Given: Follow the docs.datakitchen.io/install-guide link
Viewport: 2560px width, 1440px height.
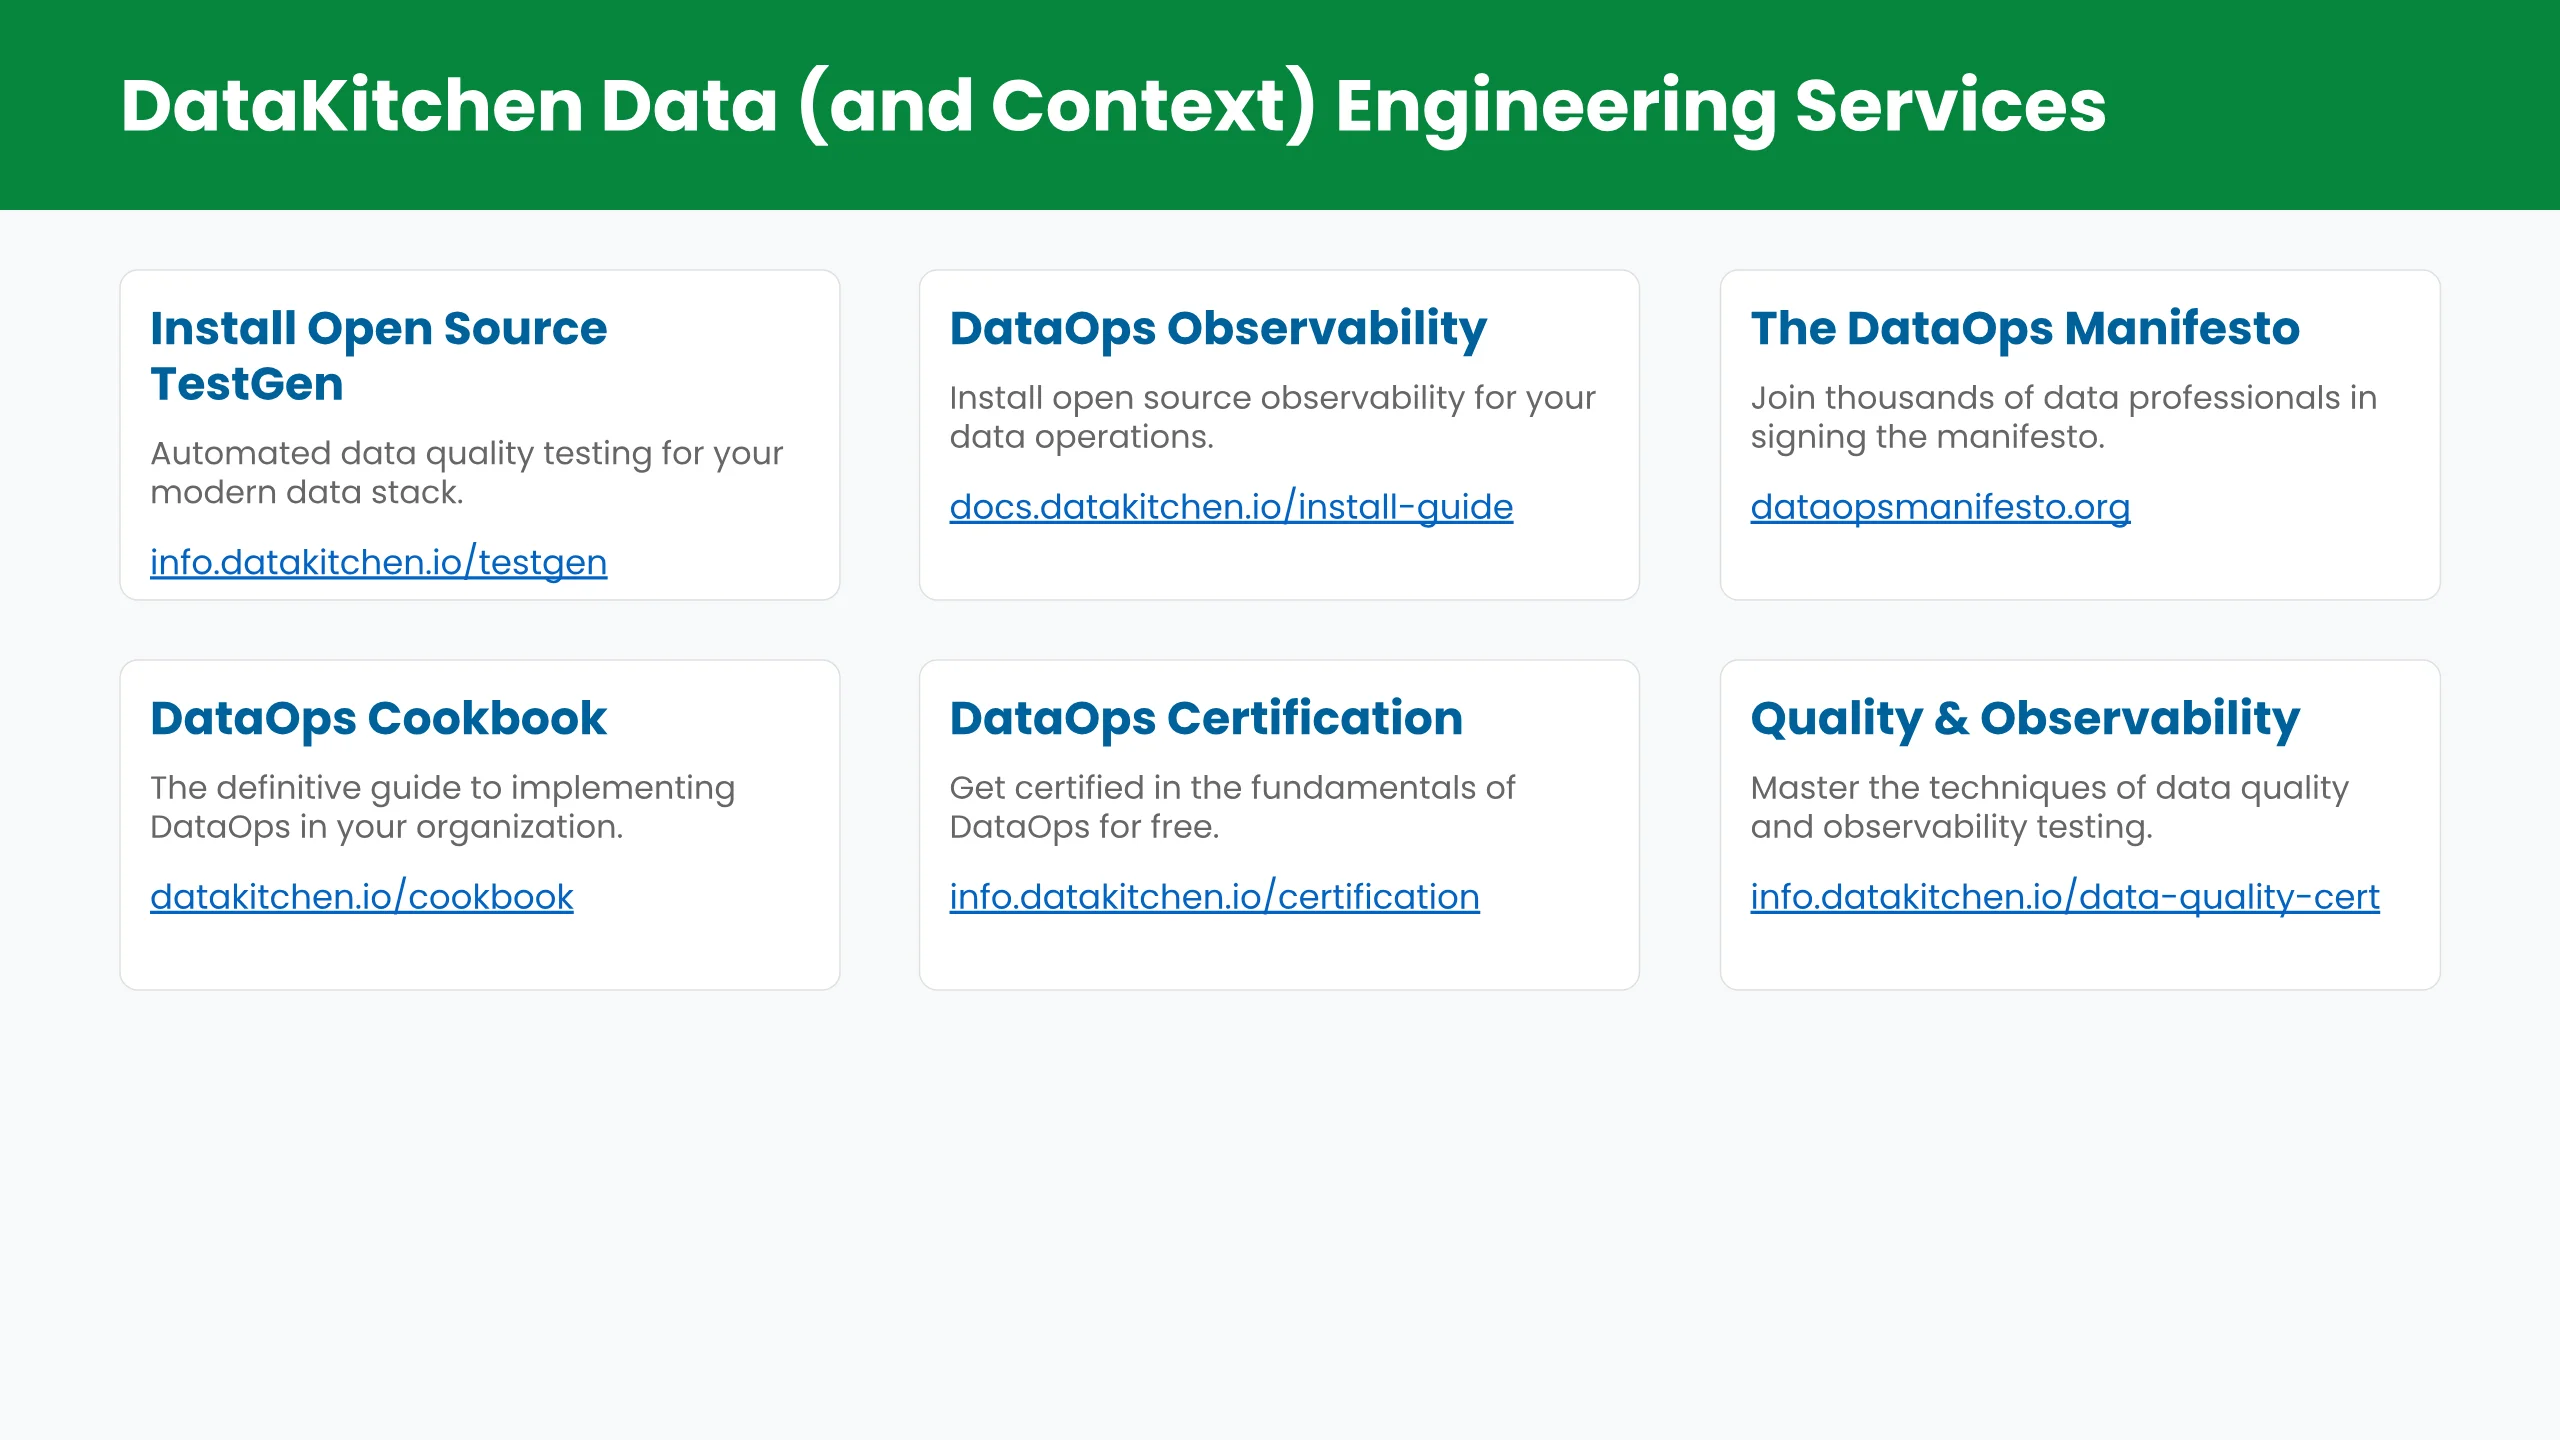Looking at the screenshot, I should [1231, 507].
